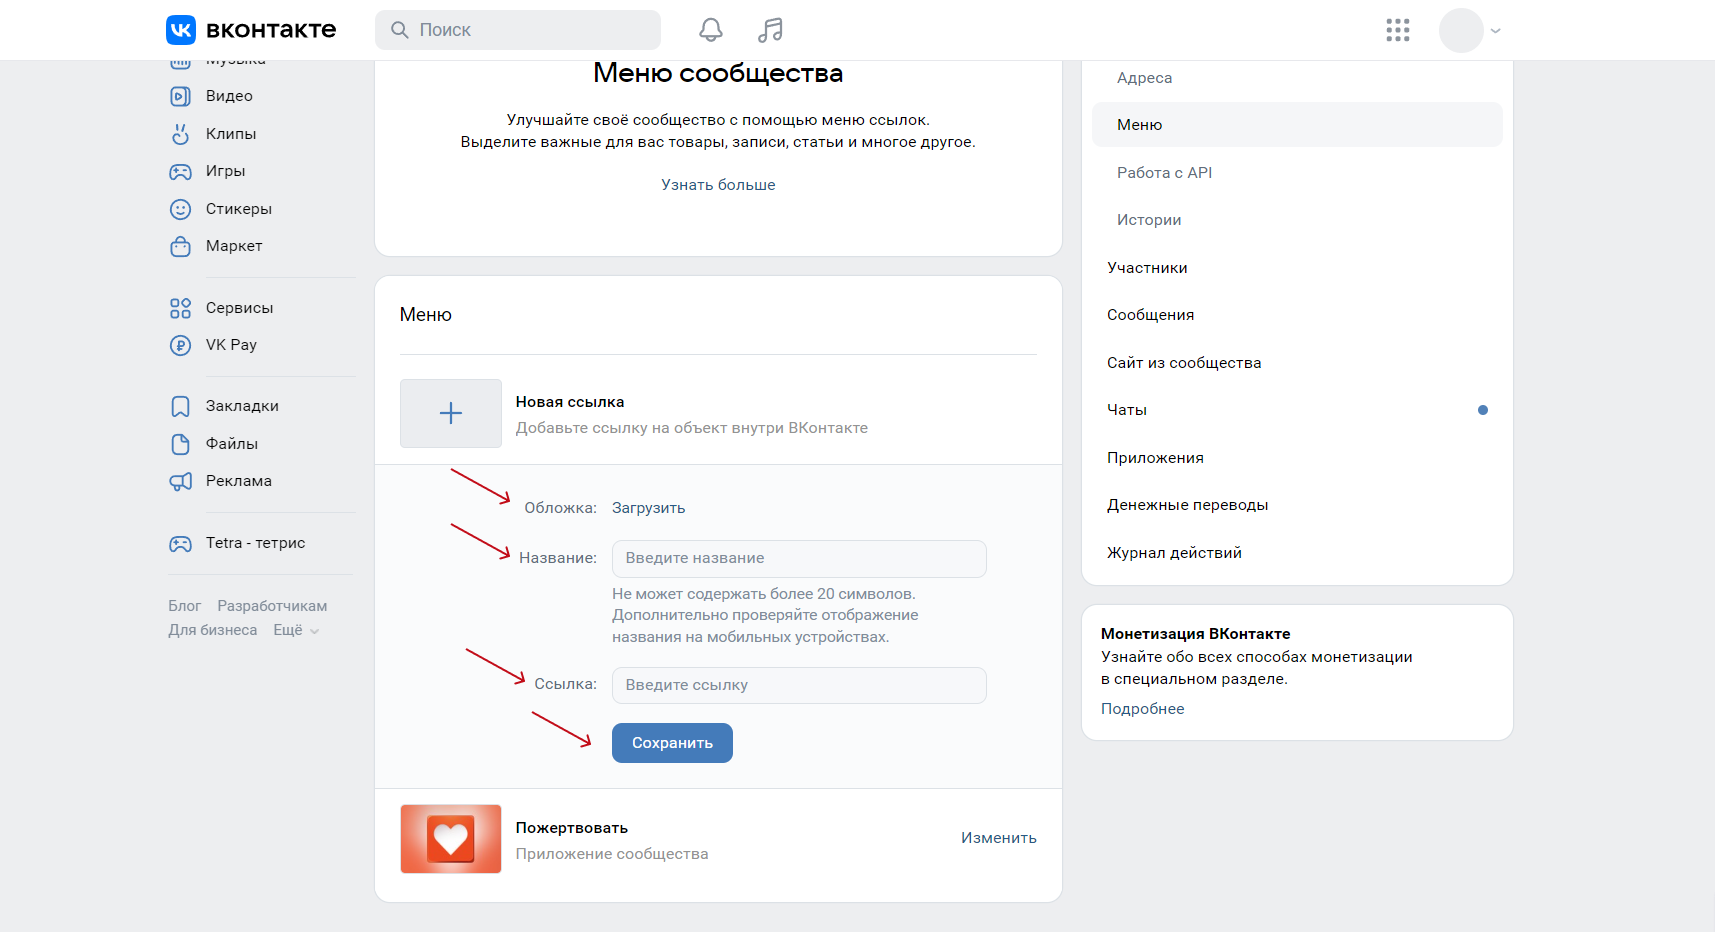Focus the Поиск search field
Viewport: 1715px width, 932px height.
pos(518,30)
